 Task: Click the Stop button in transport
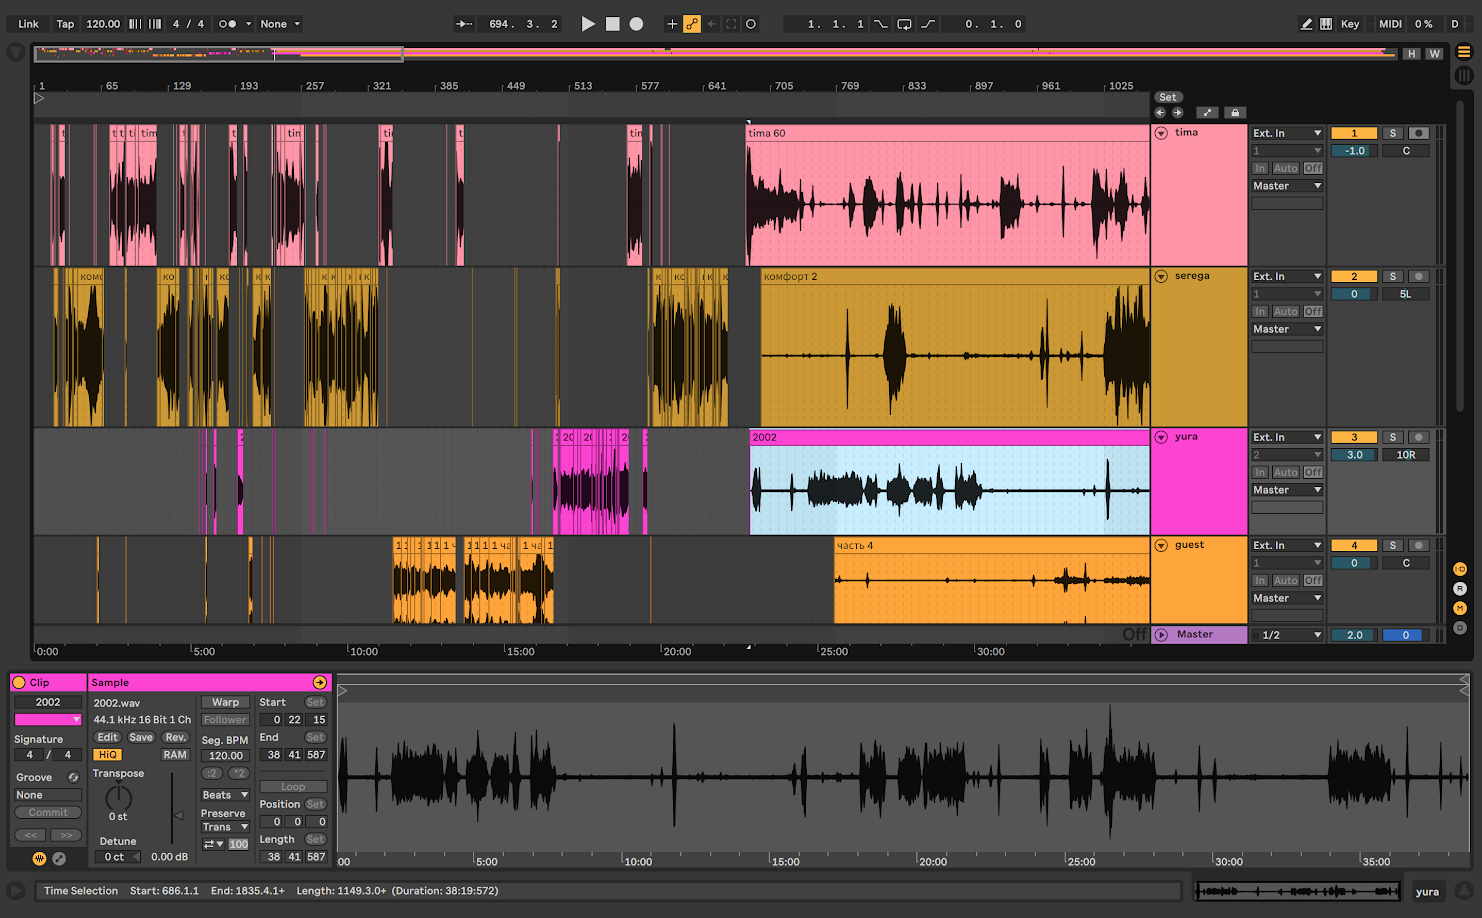coord(613,24)
